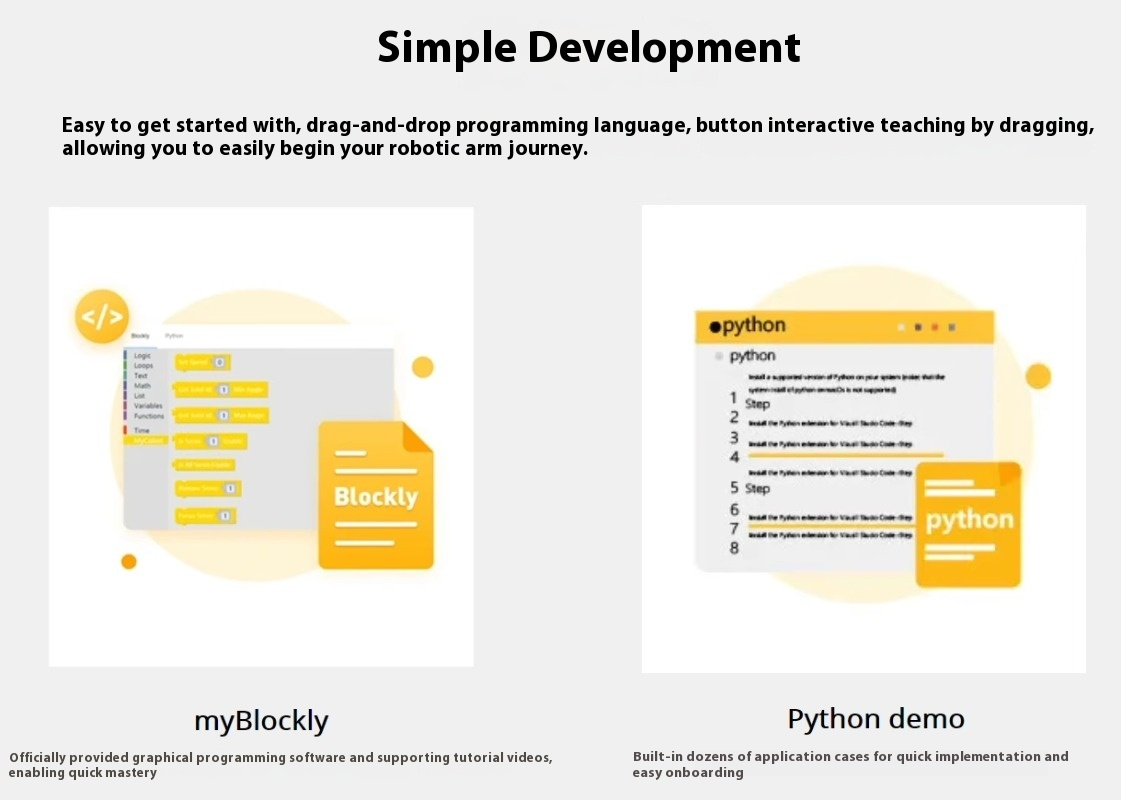Click the red dot in python window header

pyautogui.click(x=934, y=327)
